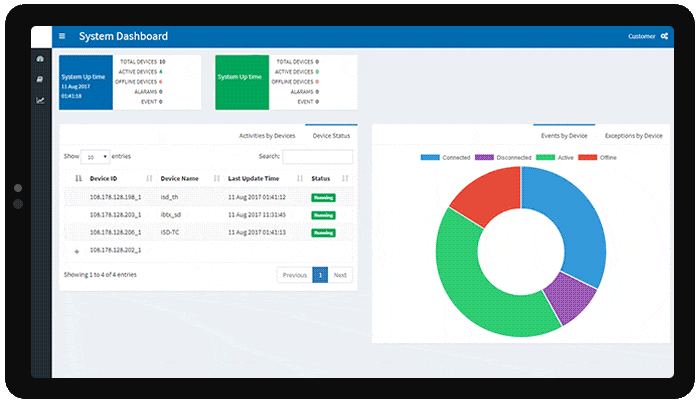The image size is (700, 402).
Task: Click TOTAL DEVICES in the blue card
Action: [x=138, y=62]
